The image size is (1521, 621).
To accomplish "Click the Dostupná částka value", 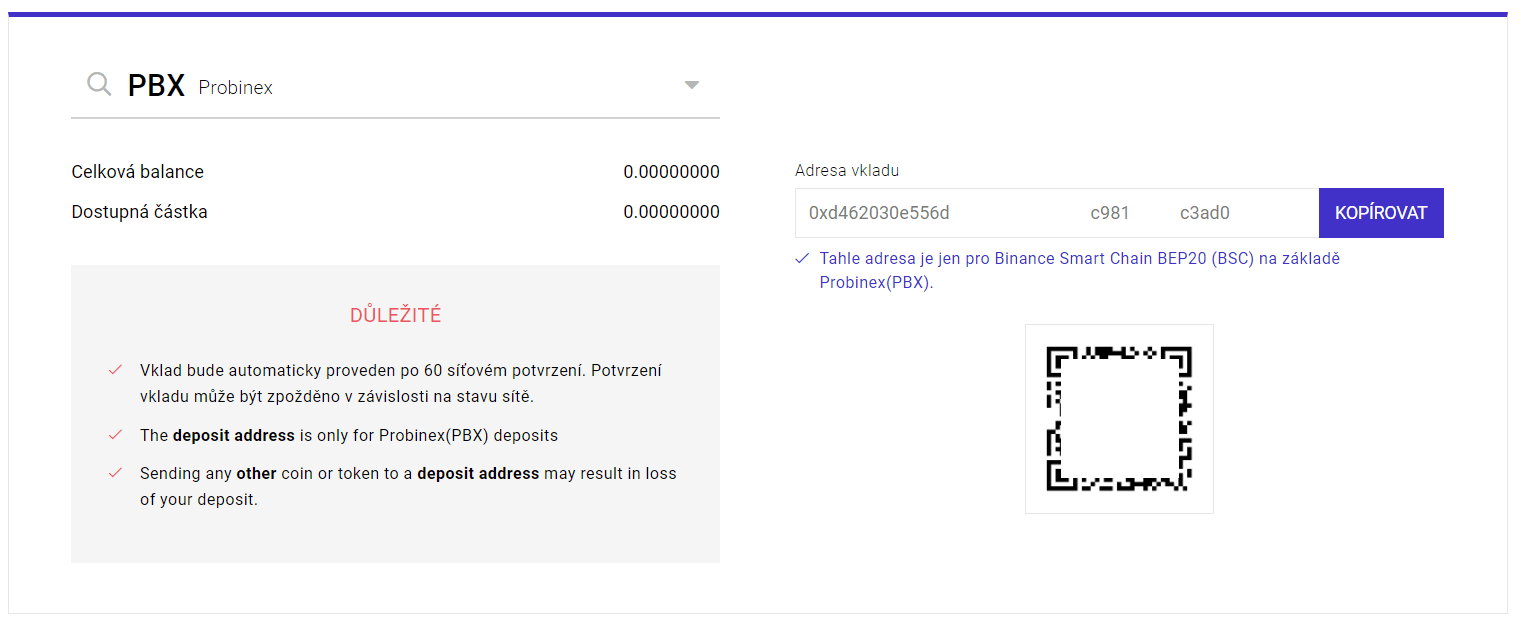I will (671, 212).
